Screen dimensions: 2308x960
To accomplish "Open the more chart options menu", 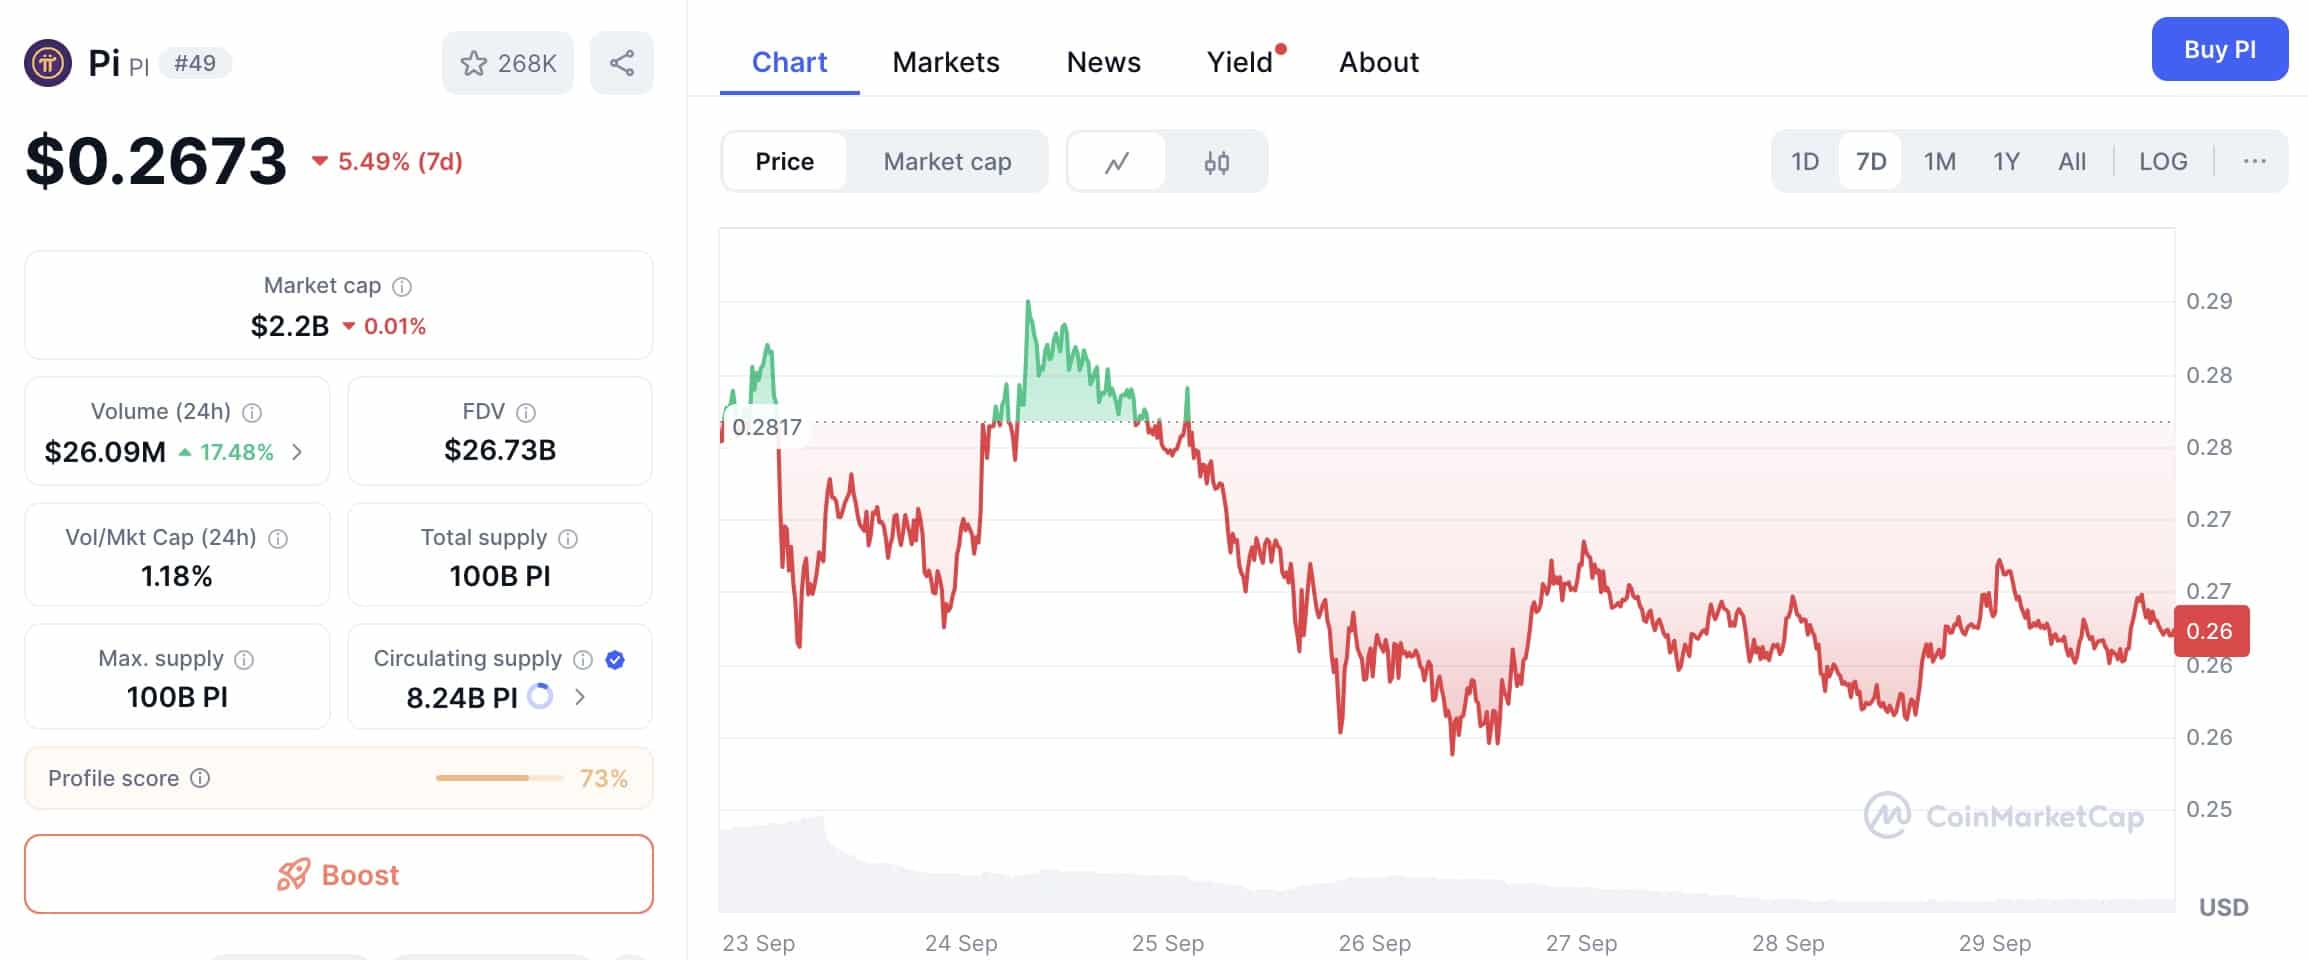I will (2254, 162).
